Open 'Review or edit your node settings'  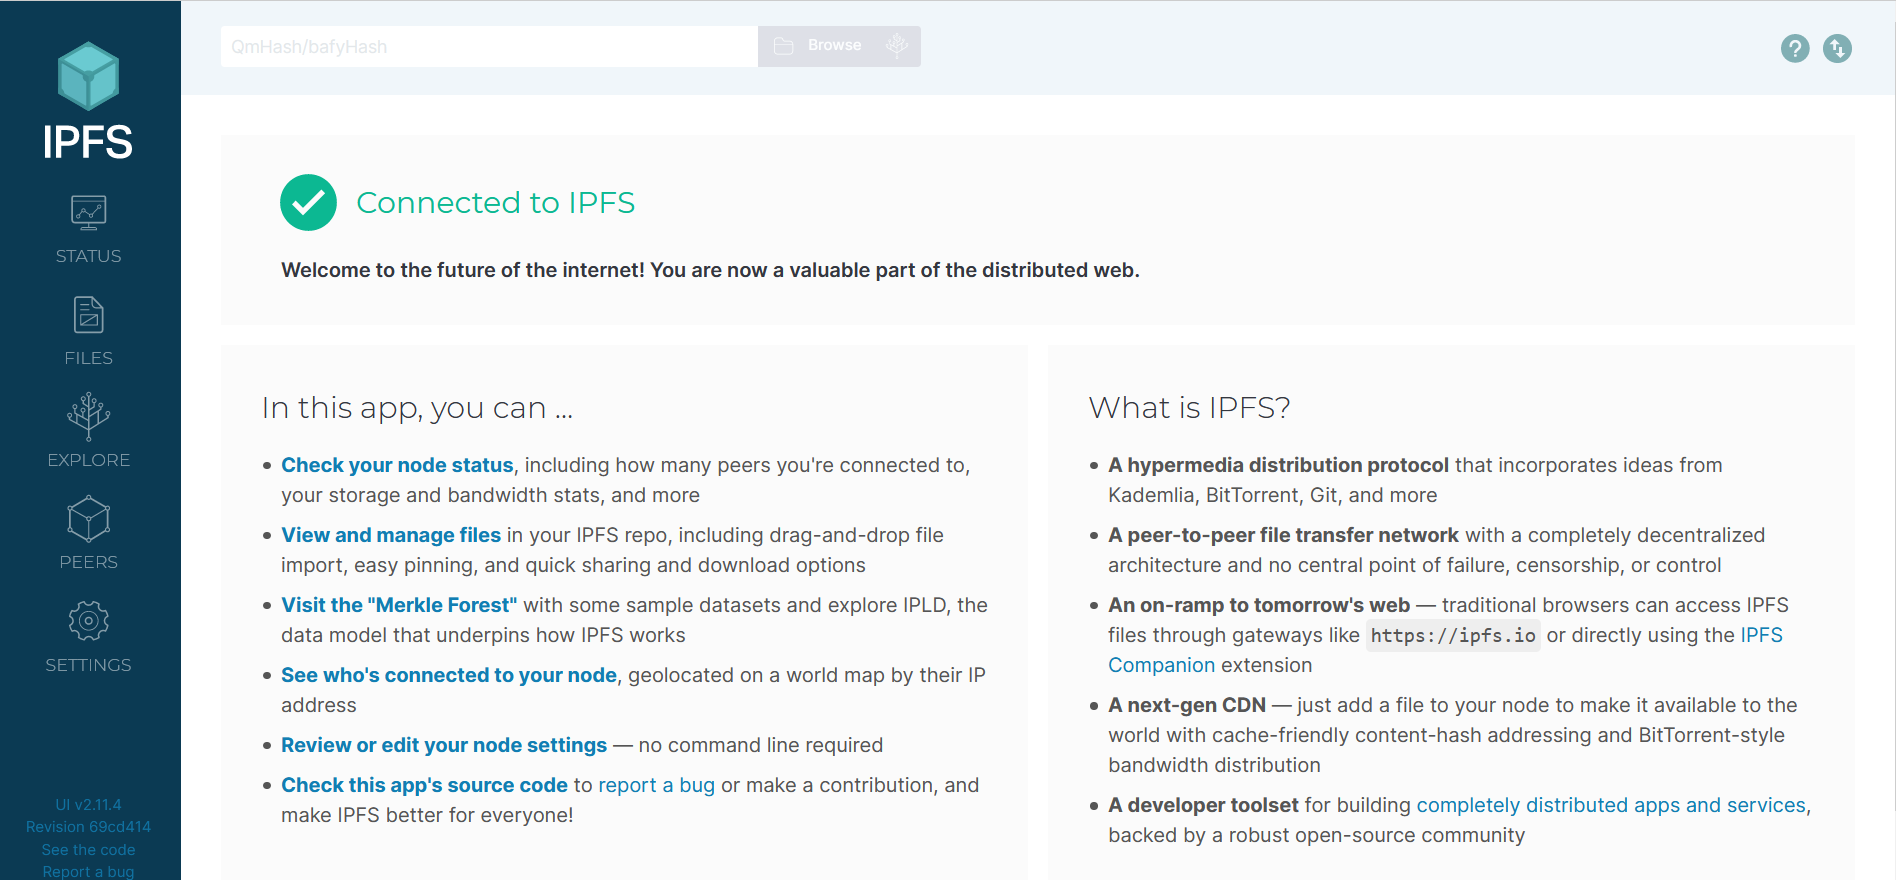click(443, 745)
